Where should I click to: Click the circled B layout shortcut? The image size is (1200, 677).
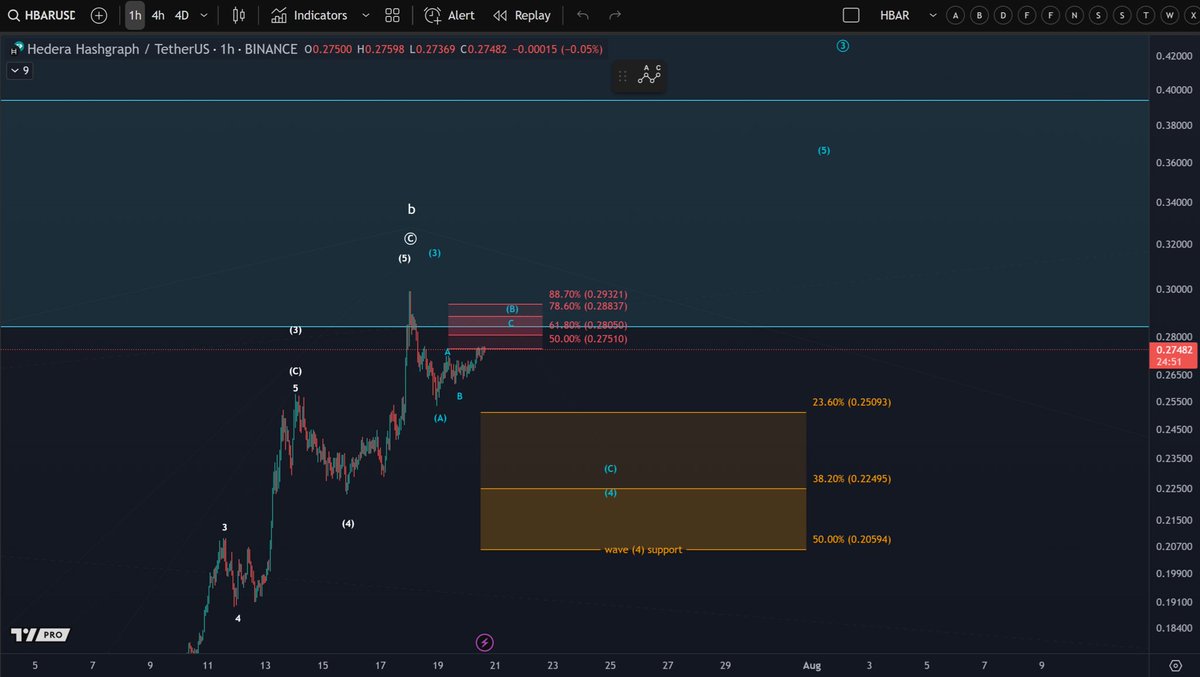(x=980, y=15)
